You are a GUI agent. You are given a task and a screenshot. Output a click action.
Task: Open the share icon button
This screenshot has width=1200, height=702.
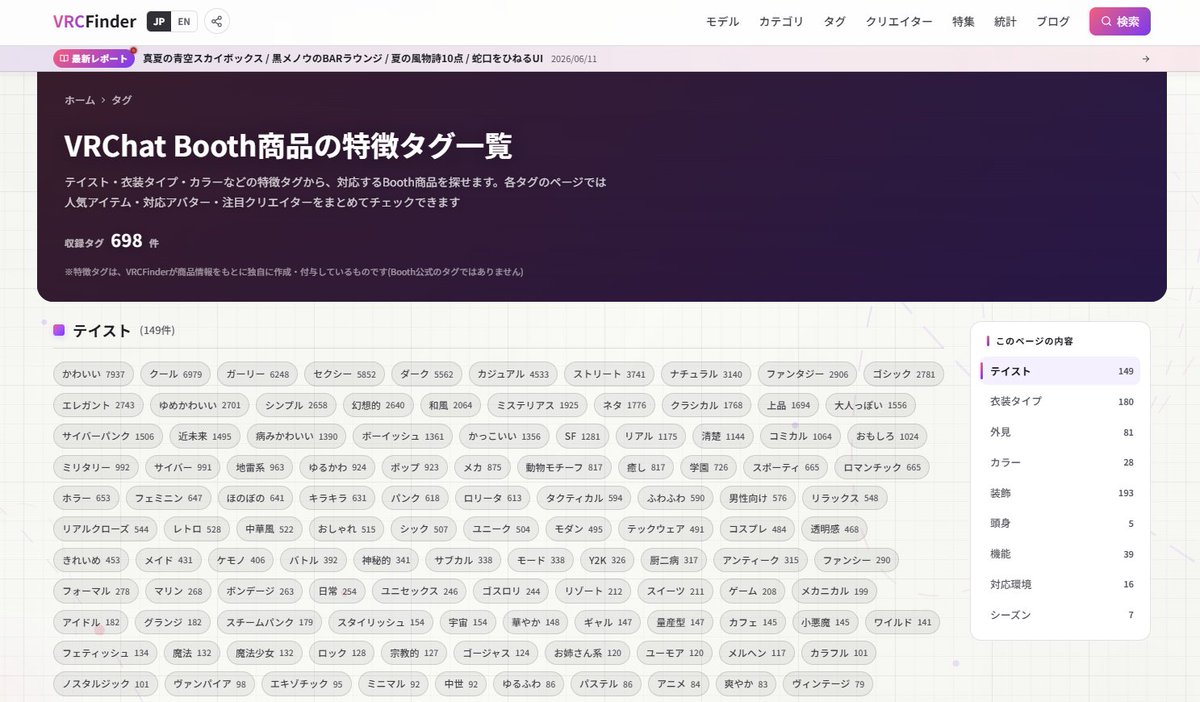[x=217, y=21]
